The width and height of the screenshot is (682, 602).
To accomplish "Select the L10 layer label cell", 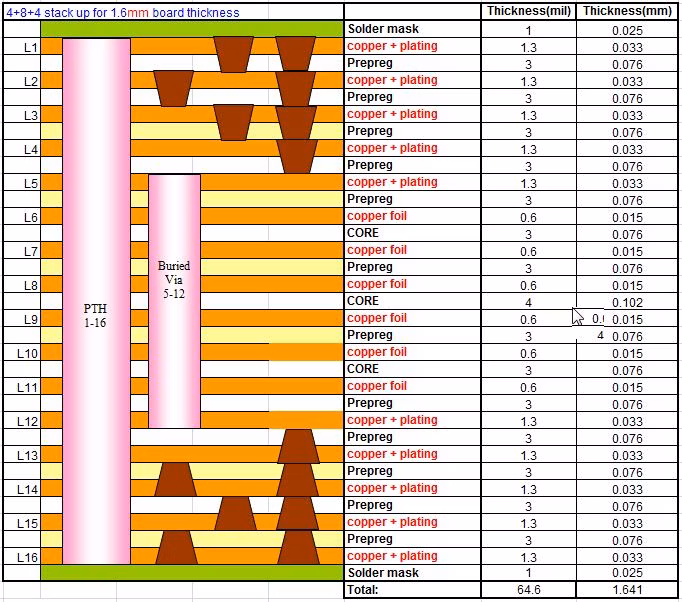I will 22,353.
